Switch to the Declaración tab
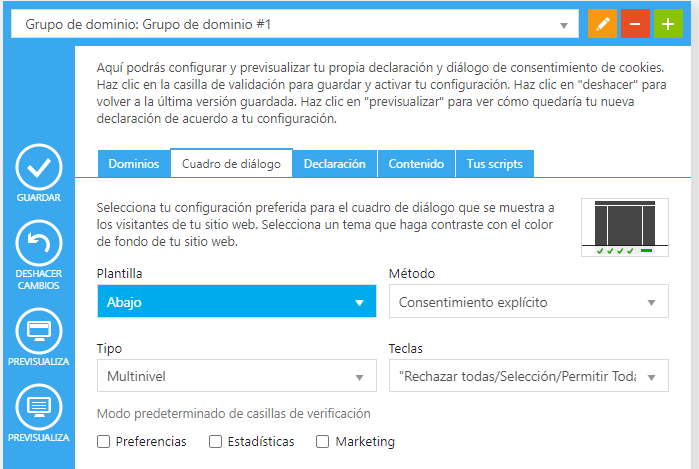The width and height of the screenshot is (699, 469). pos(335,164)
